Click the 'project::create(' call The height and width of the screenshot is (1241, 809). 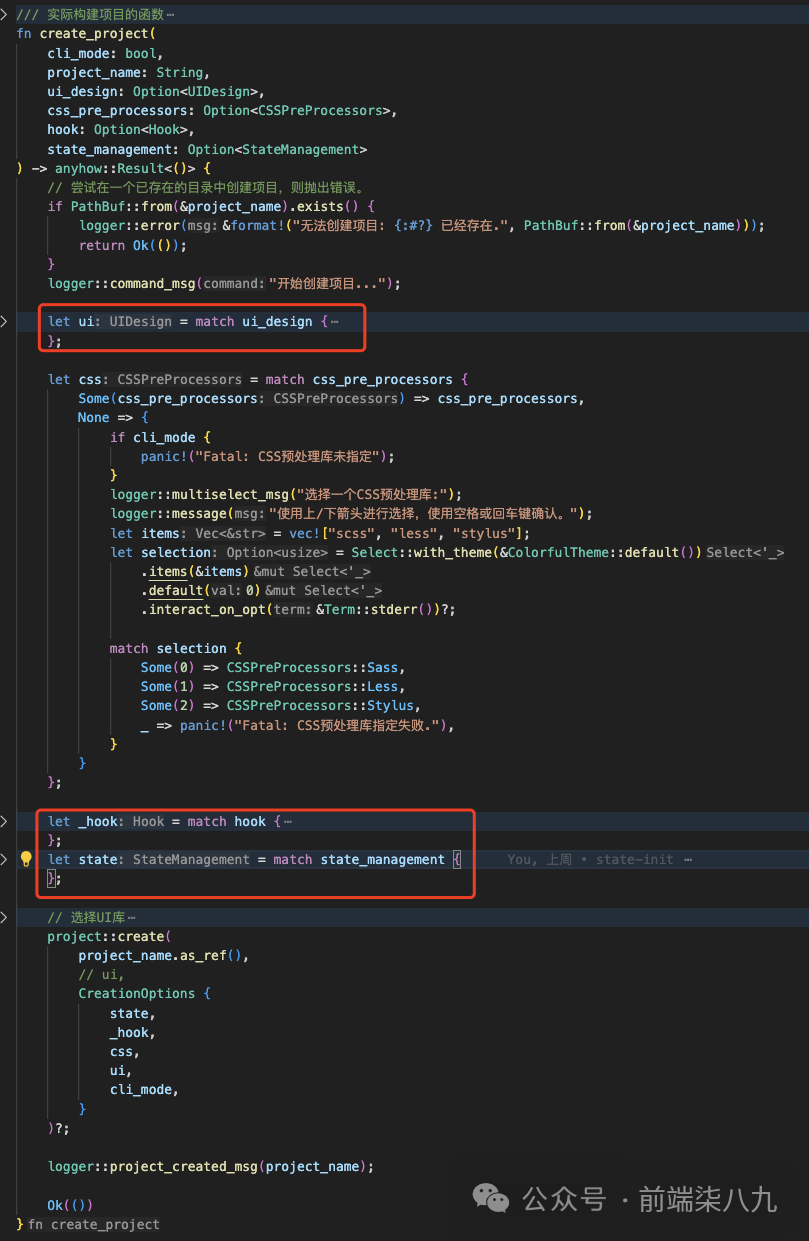click(x=109, y=936)
